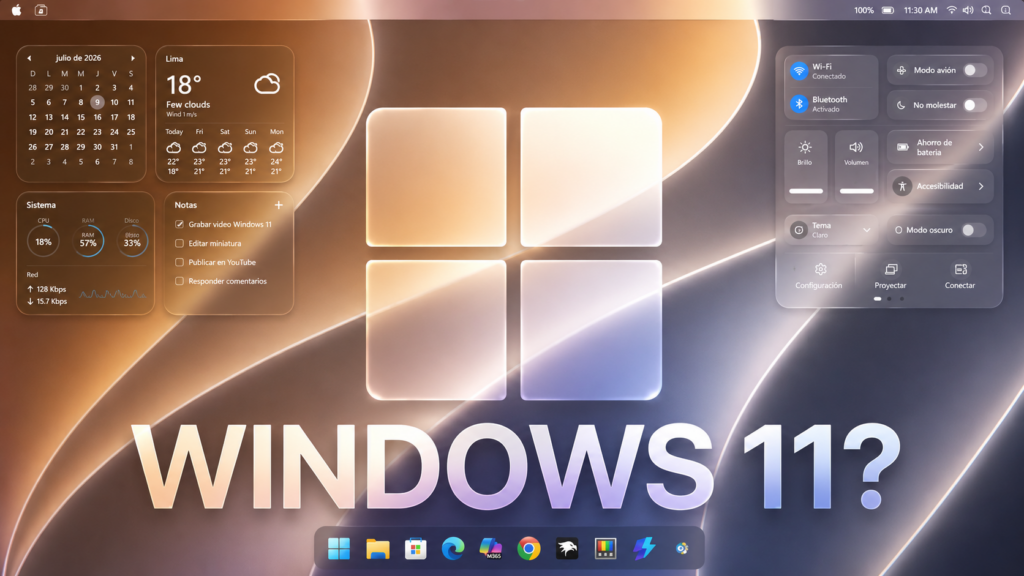Add a new note with plus button
This screenshot has height=576, width=1024.
279,205
